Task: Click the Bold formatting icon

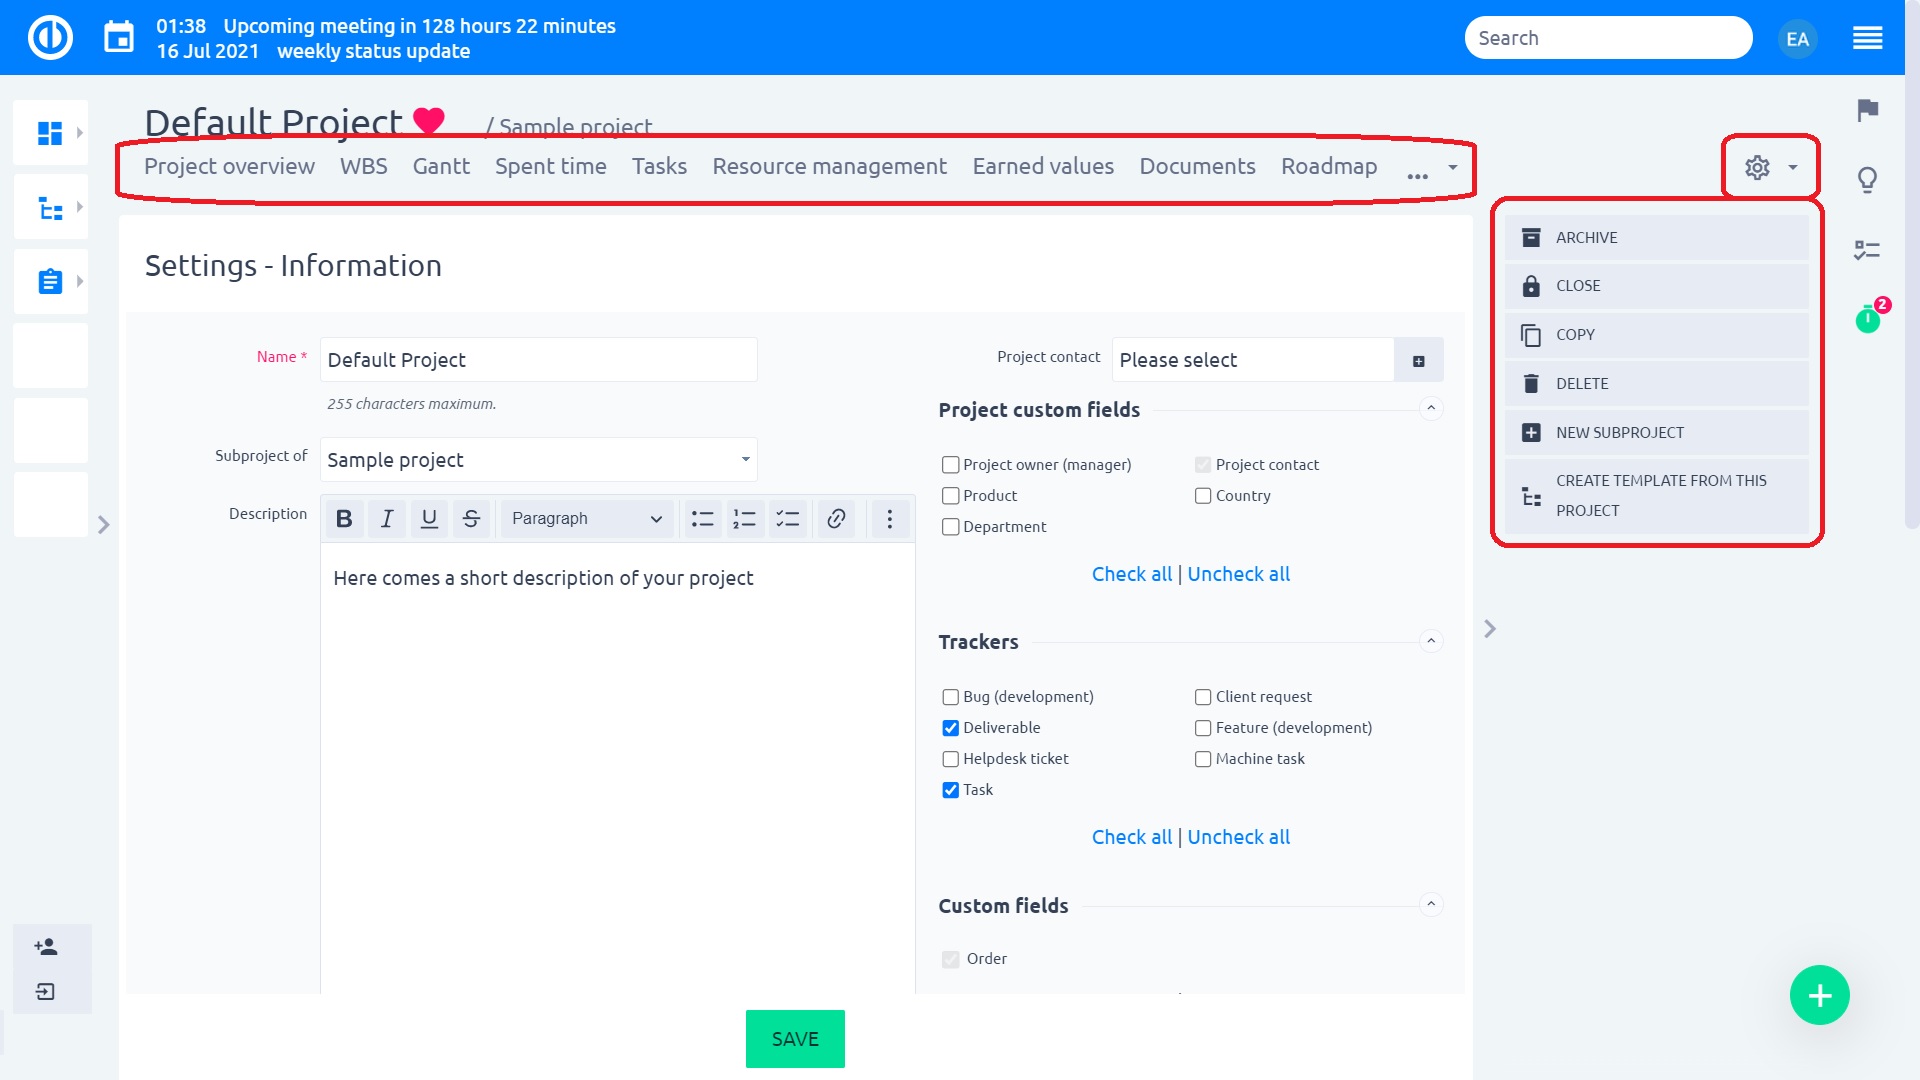Action: pos(344,518)
